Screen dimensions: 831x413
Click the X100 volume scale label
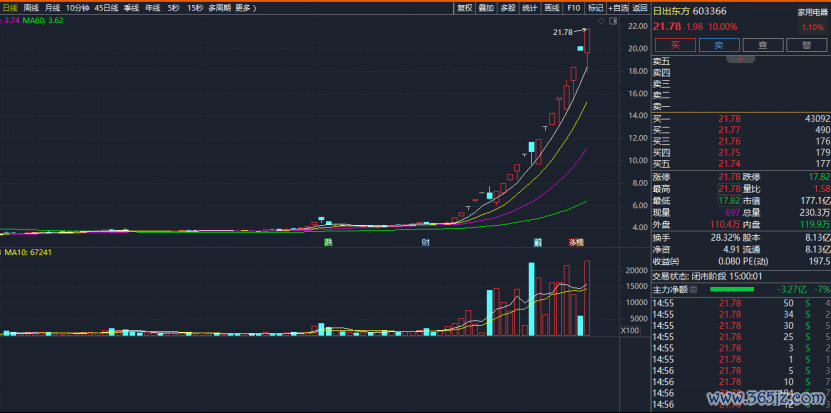[630, 330]
